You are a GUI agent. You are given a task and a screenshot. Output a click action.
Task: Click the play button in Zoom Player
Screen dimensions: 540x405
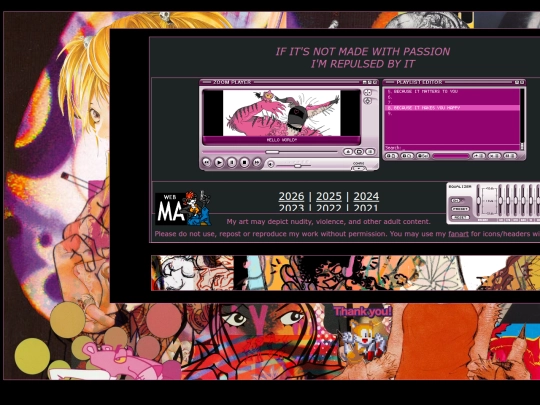219,162
